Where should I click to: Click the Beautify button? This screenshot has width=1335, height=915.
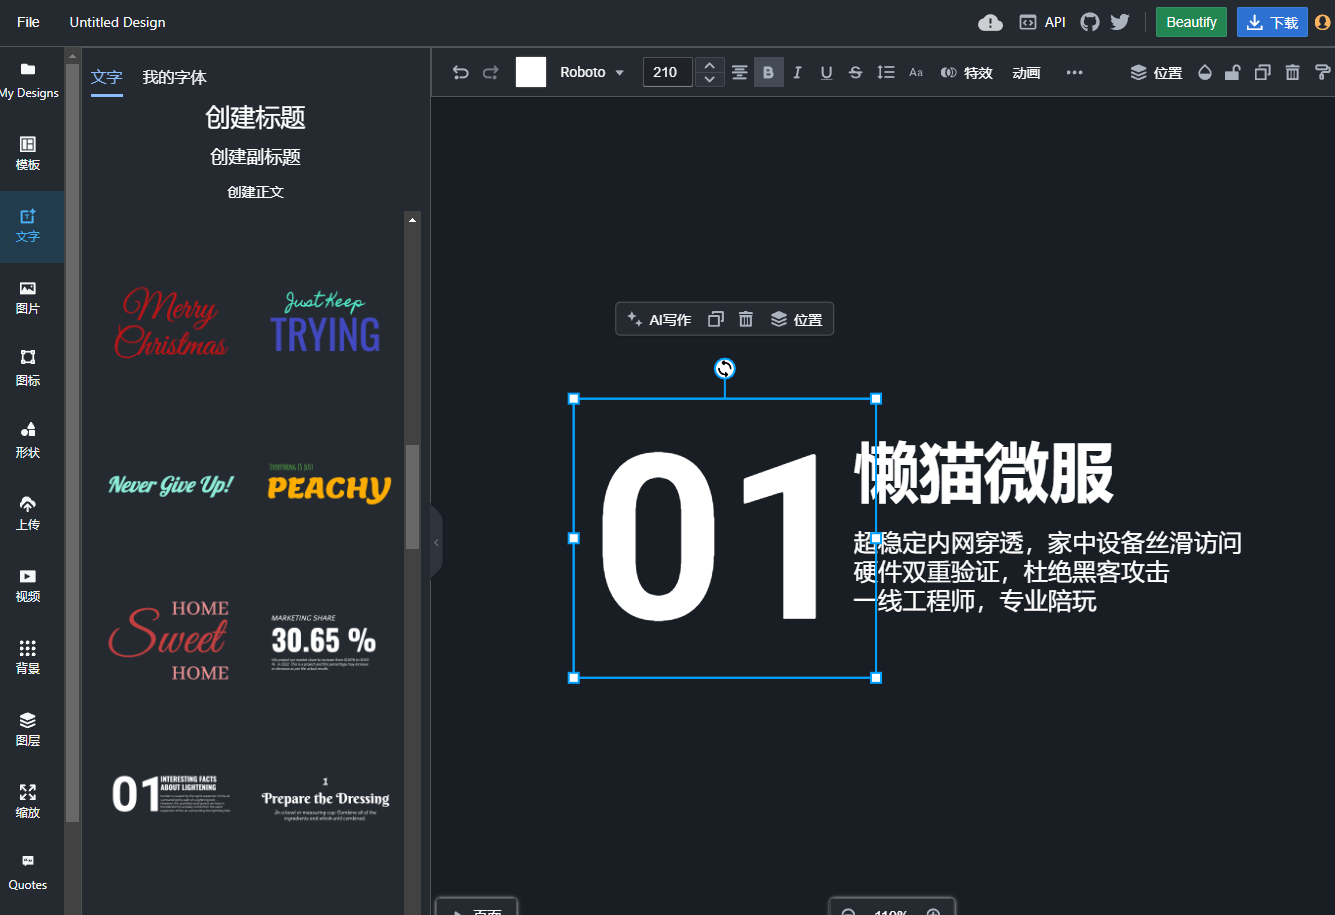tap(1191, 22)
